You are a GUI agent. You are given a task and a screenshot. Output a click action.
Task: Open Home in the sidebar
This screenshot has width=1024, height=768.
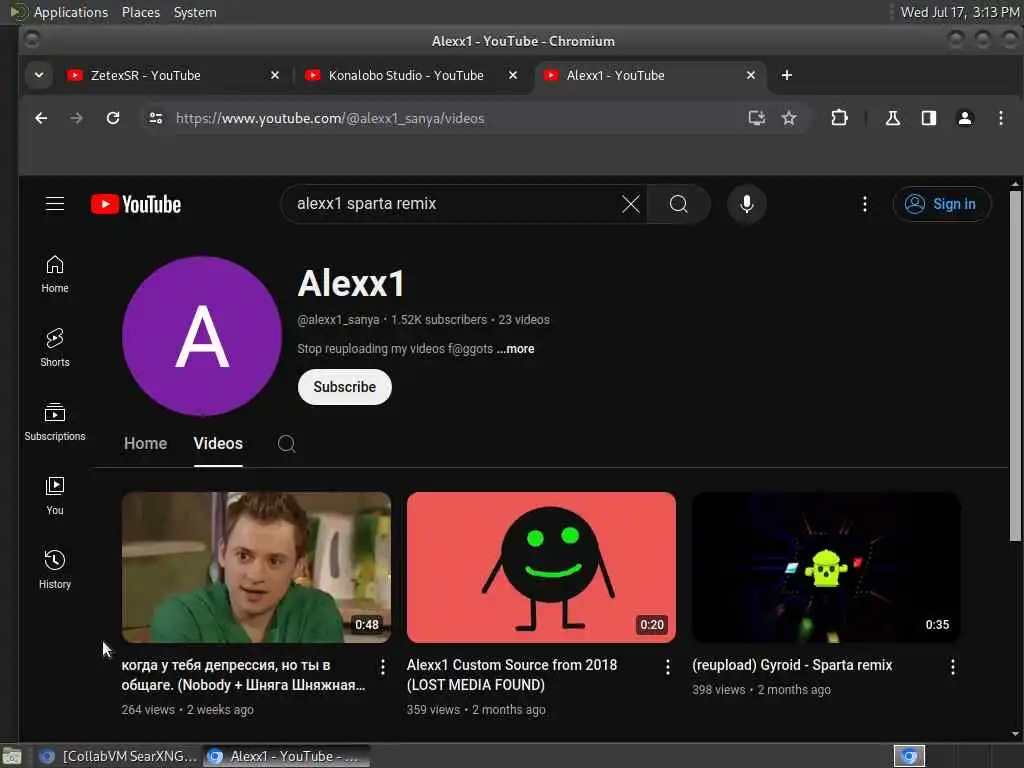(55, 274)
